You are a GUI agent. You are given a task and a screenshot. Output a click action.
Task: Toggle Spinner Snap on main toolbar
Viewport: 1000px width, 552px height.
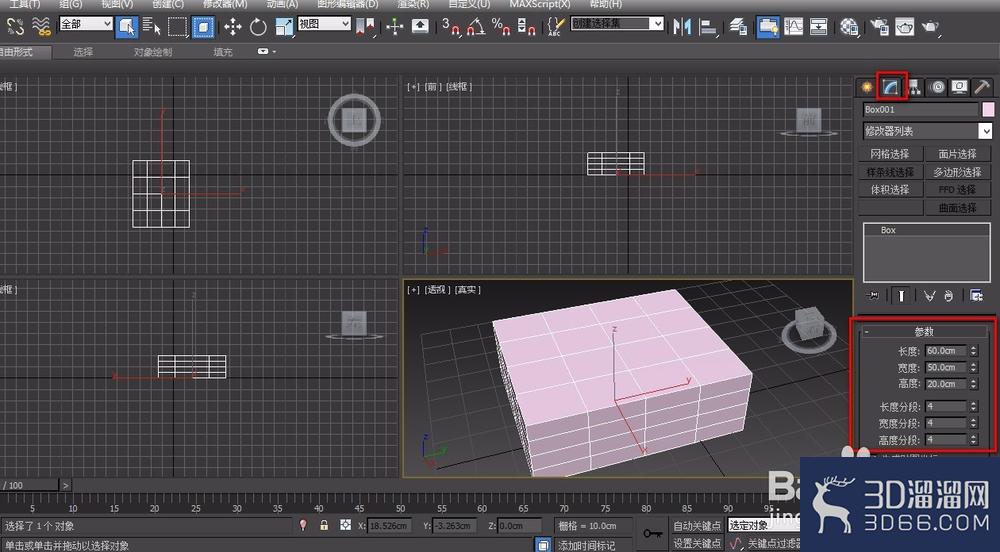(527, 27)
